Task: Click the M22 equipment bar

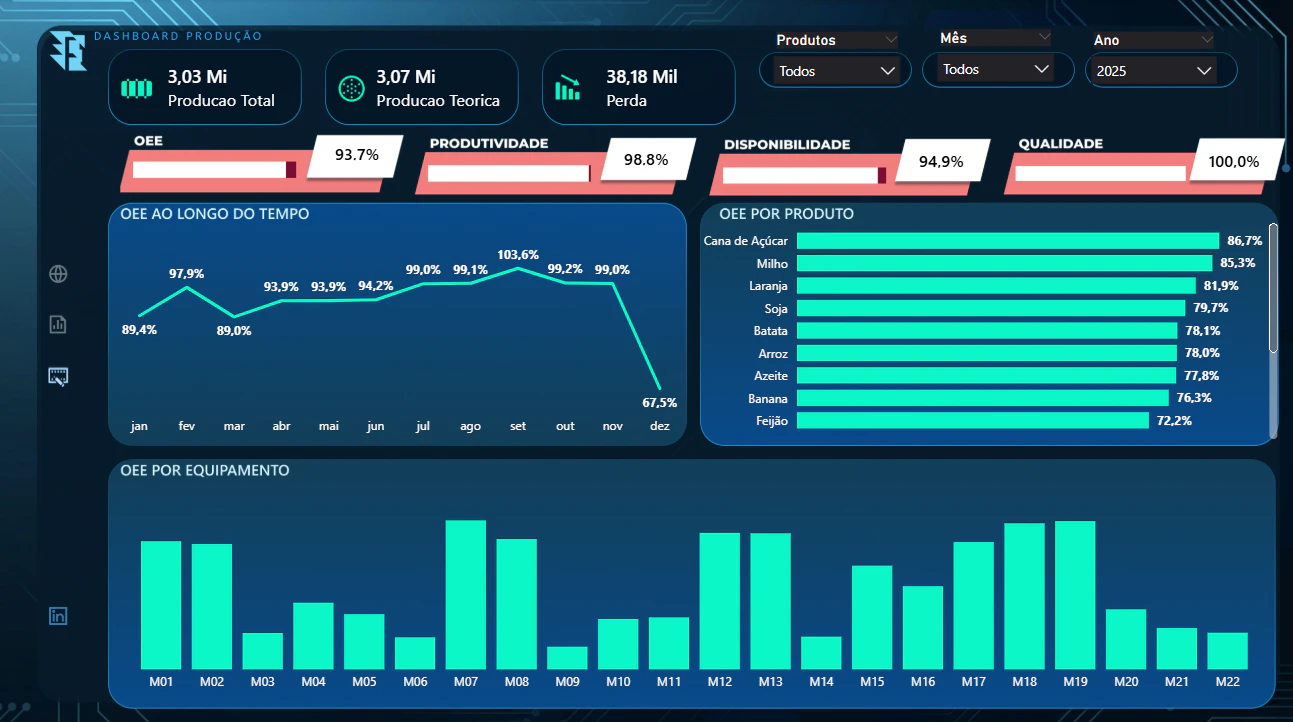Action: (x=1227, y=651)
